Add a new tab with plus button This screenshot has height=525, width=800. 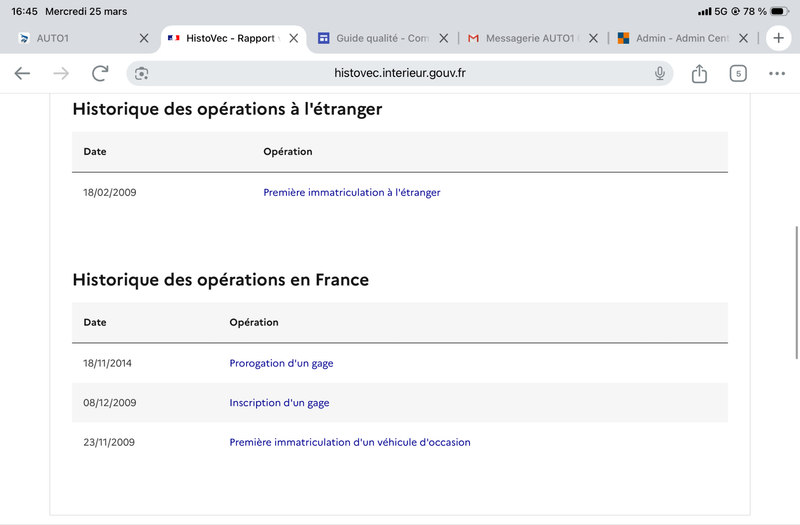(778, 38)
